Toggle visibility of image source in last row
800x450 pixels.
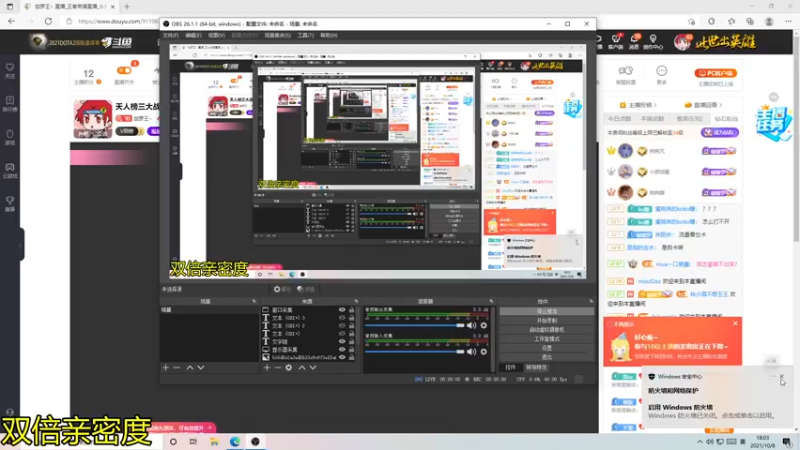pyautogui.click(x=342, y=358)
